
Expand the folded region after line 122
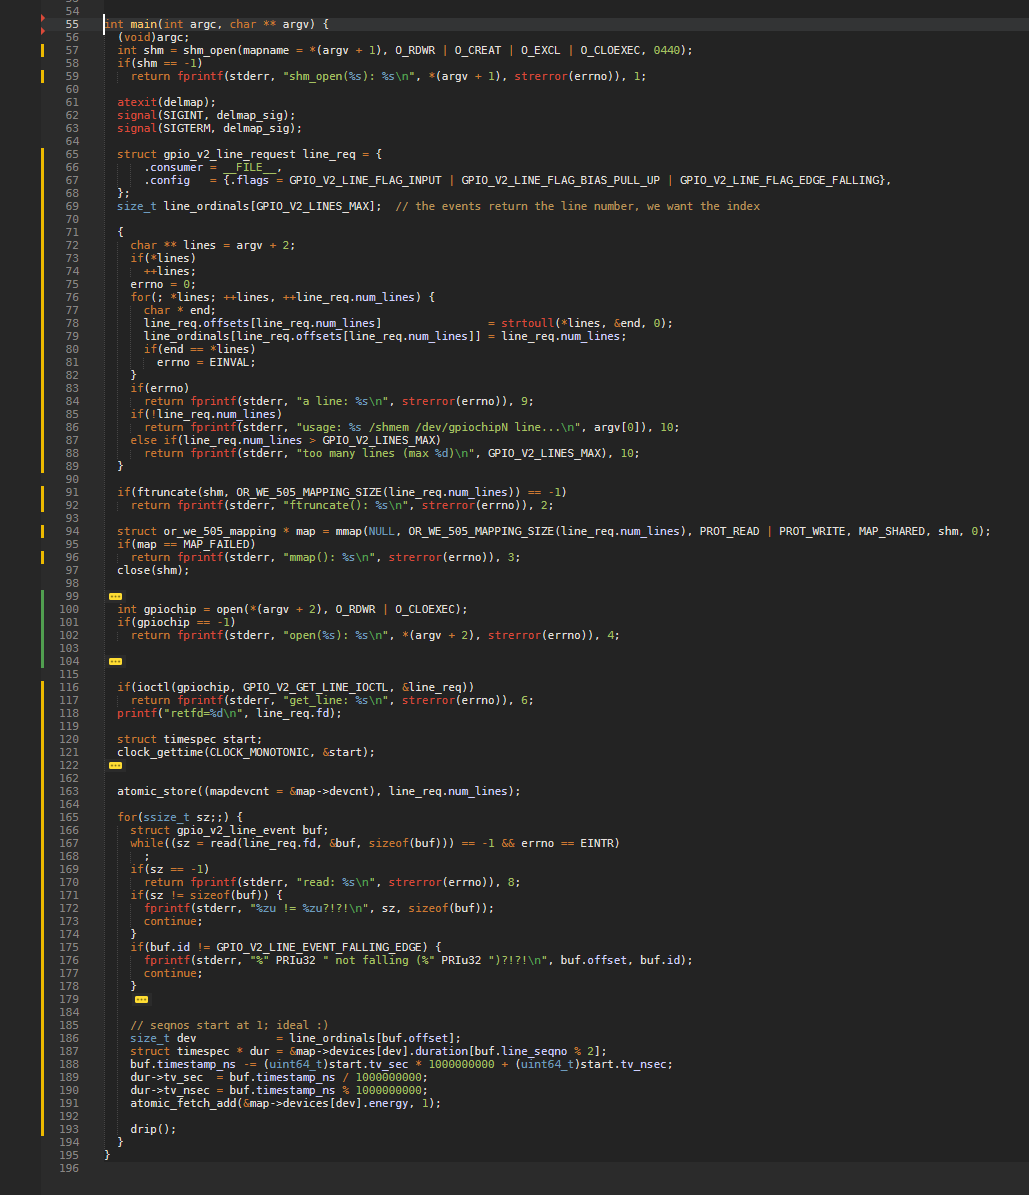pyautogui.click(x=115, y=765)
